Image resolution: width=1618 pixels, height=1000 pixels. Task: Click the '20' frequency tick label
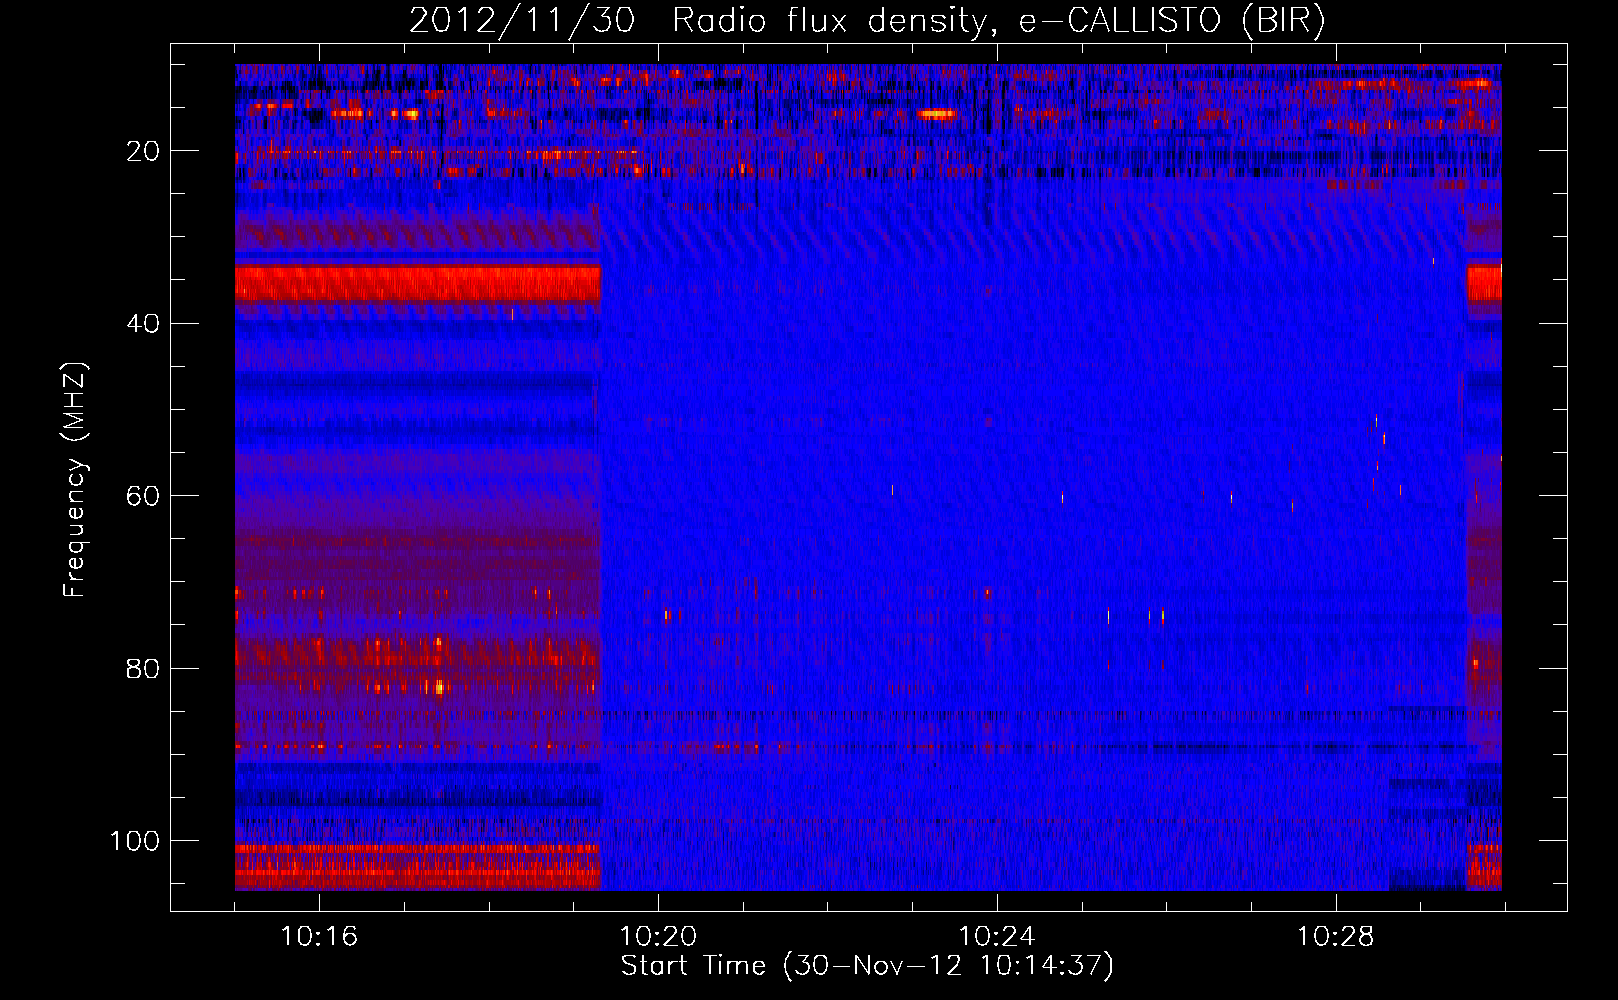coord(144,151)
